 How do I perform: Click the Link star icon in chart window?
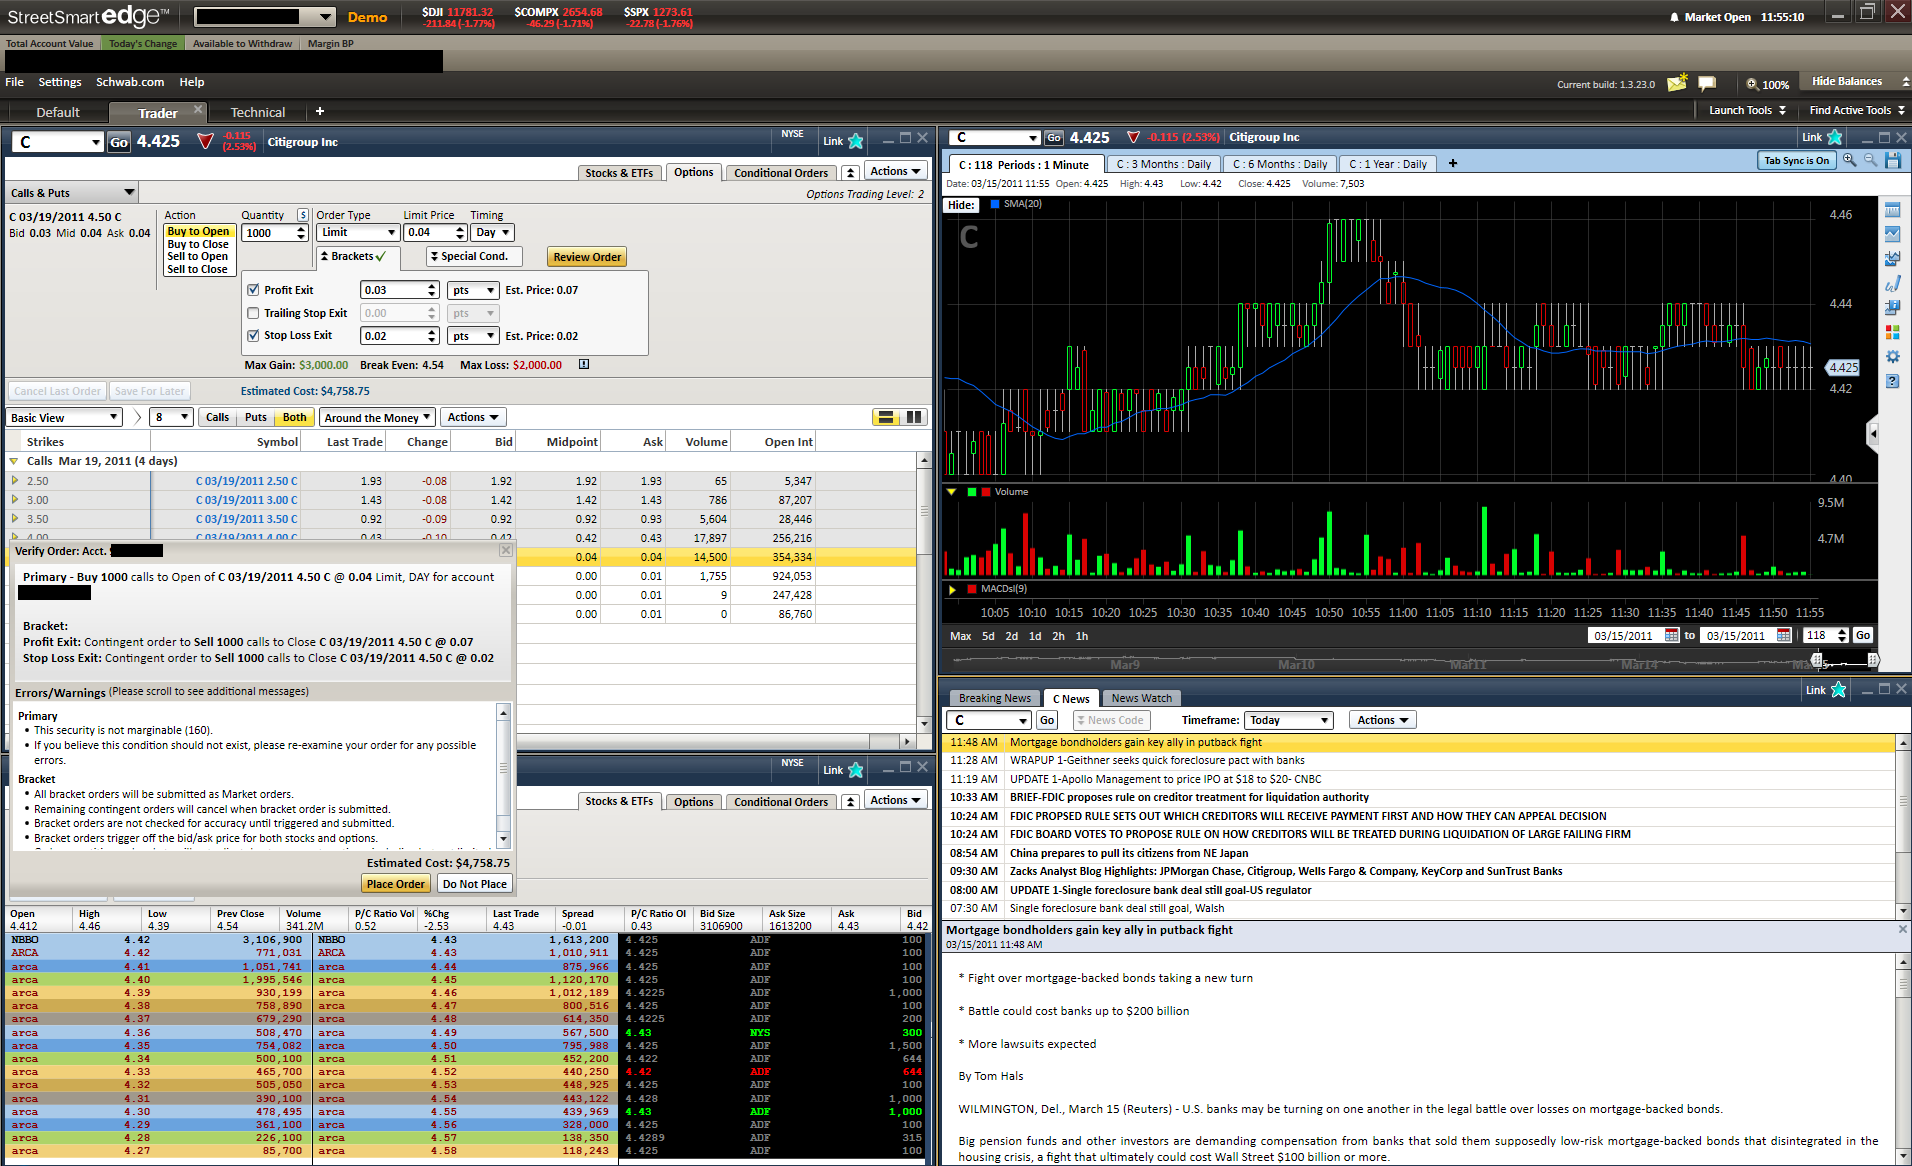pos(1835,137)
